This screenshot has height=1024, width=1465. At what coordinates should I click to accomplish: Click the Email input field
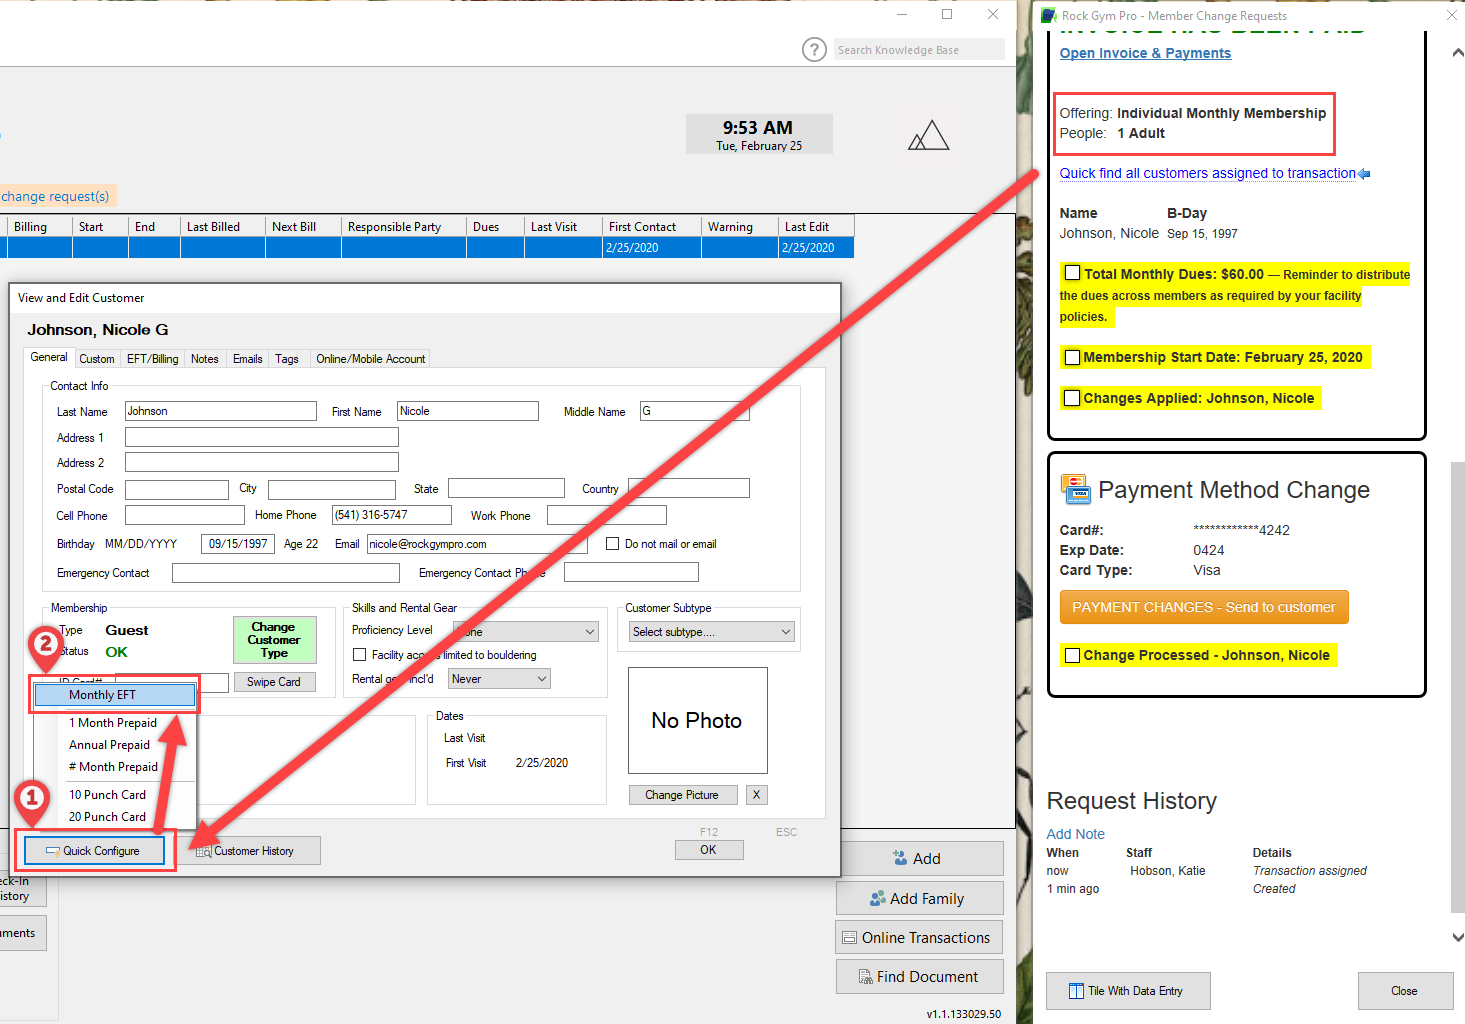click(x=477, y=544)
